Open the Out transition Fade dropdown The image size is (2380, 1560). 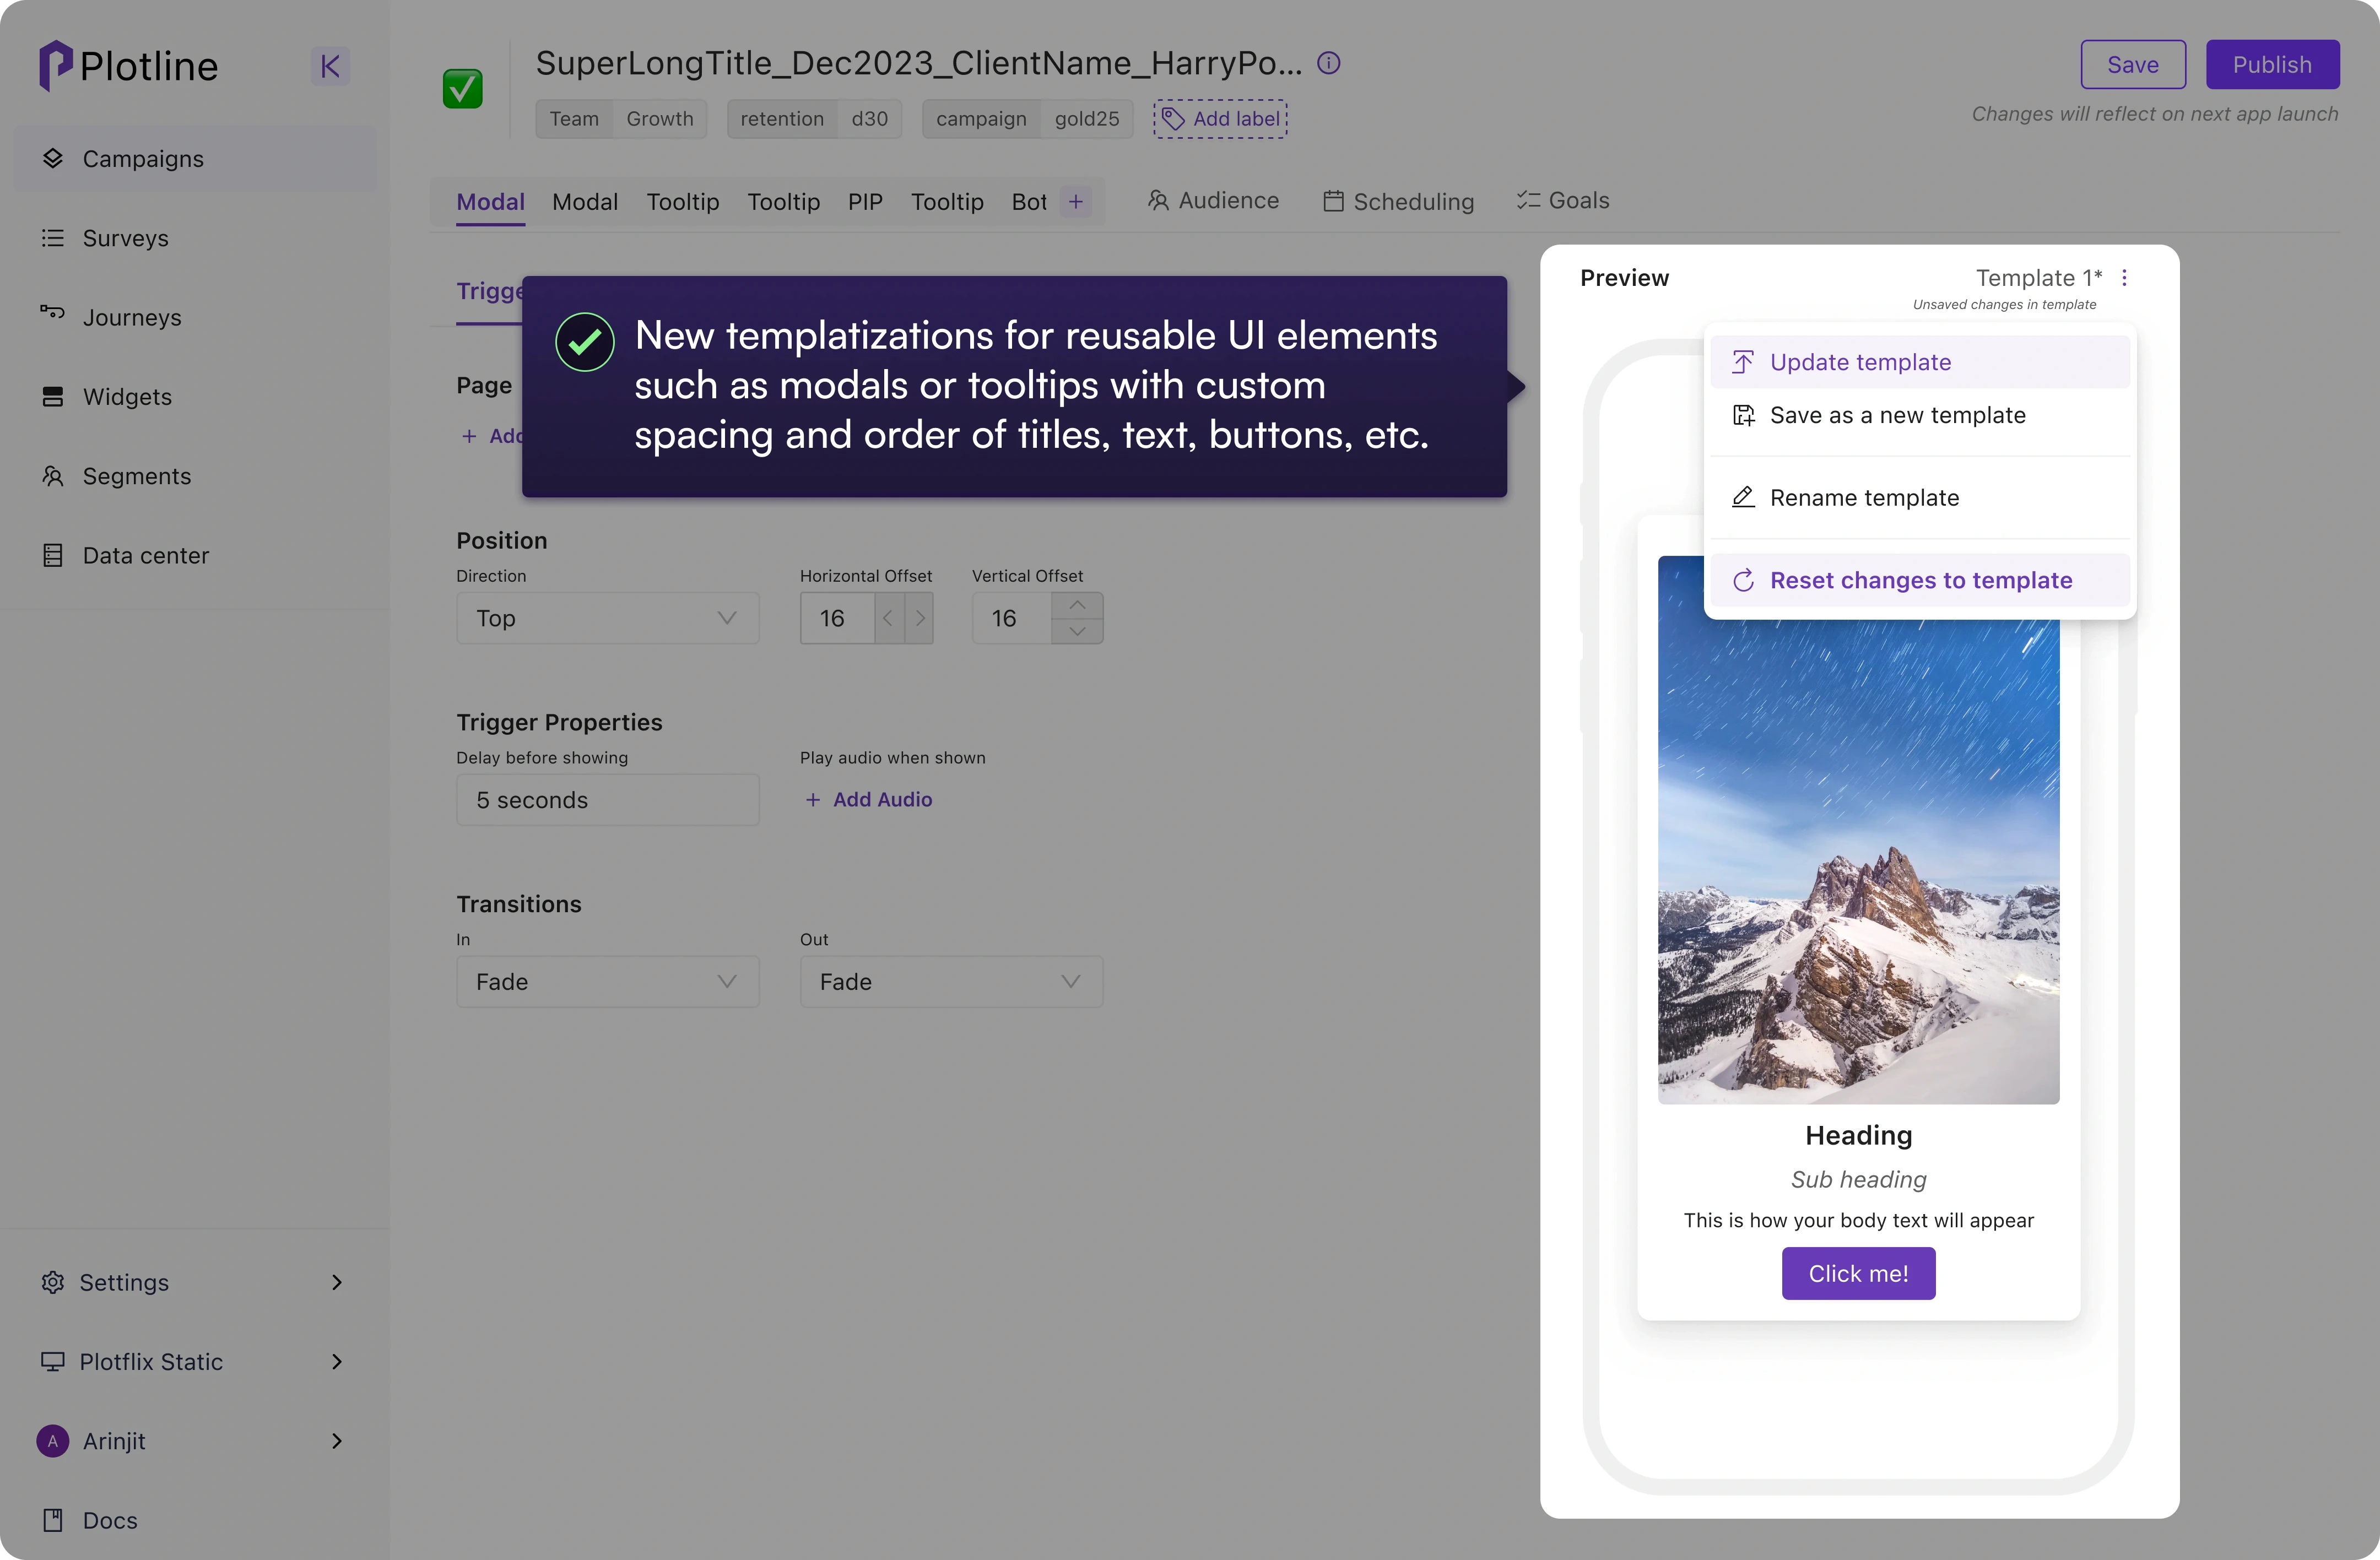[950, 982]
